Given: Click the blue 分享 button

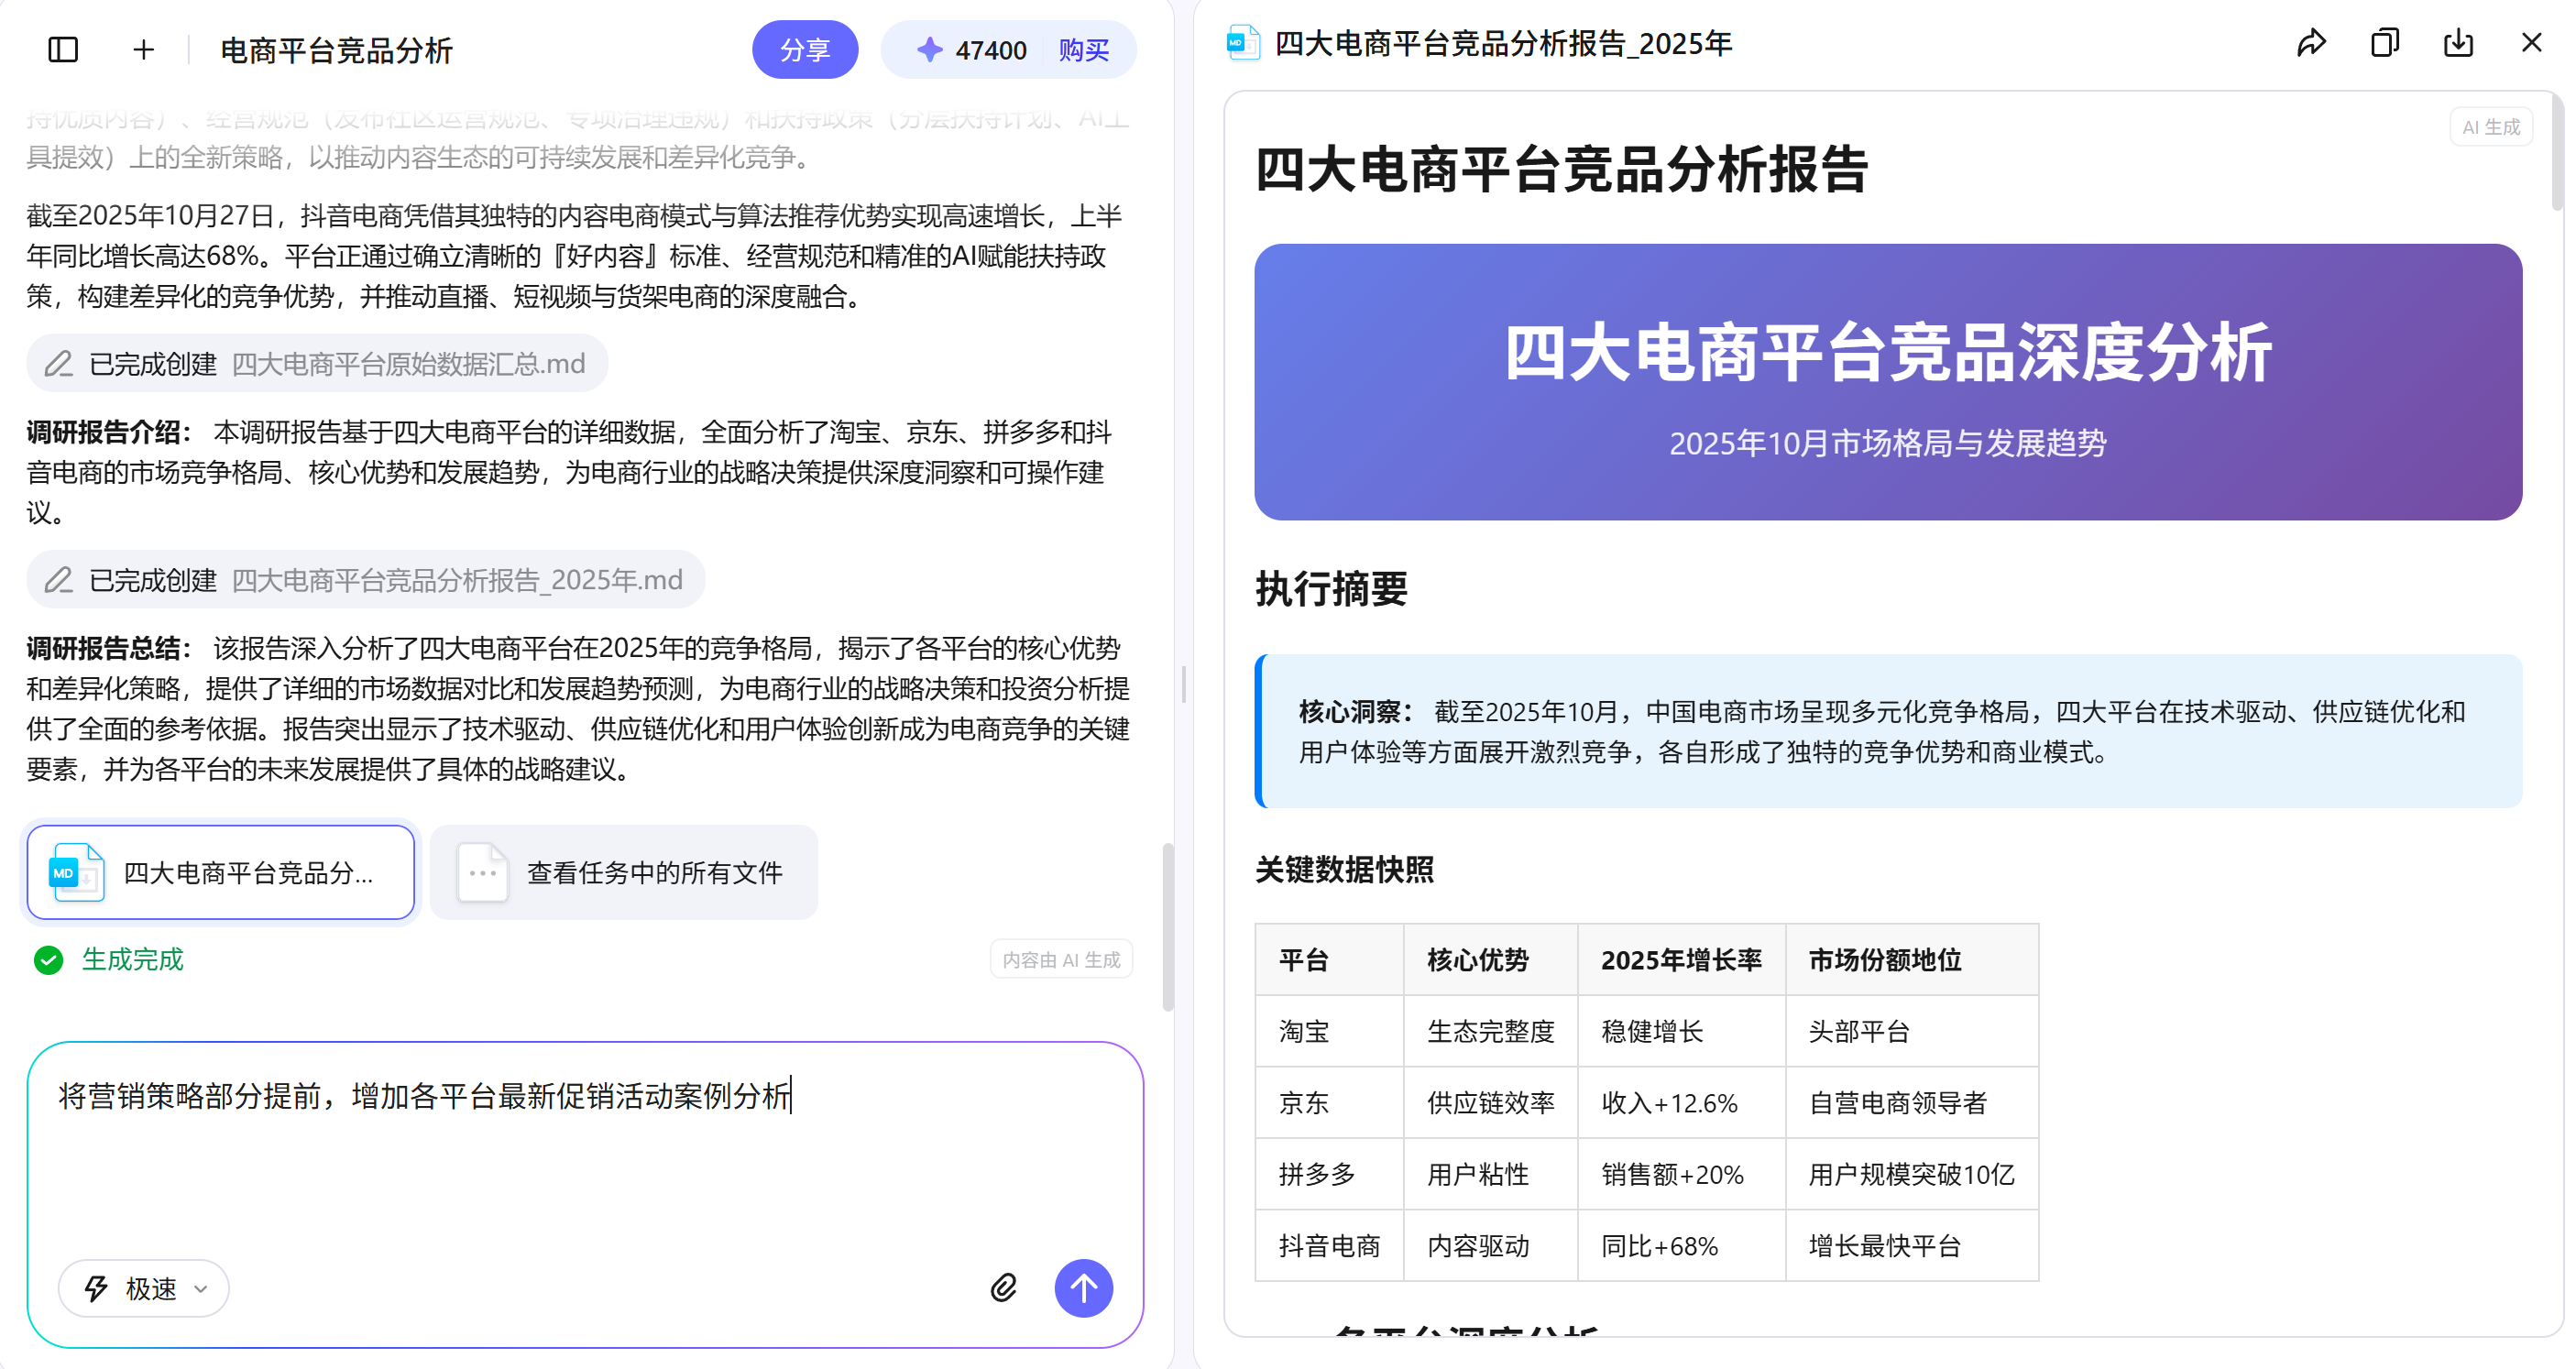Looking at the screenshot, I should pyautogui.click(x=804, y=50).
